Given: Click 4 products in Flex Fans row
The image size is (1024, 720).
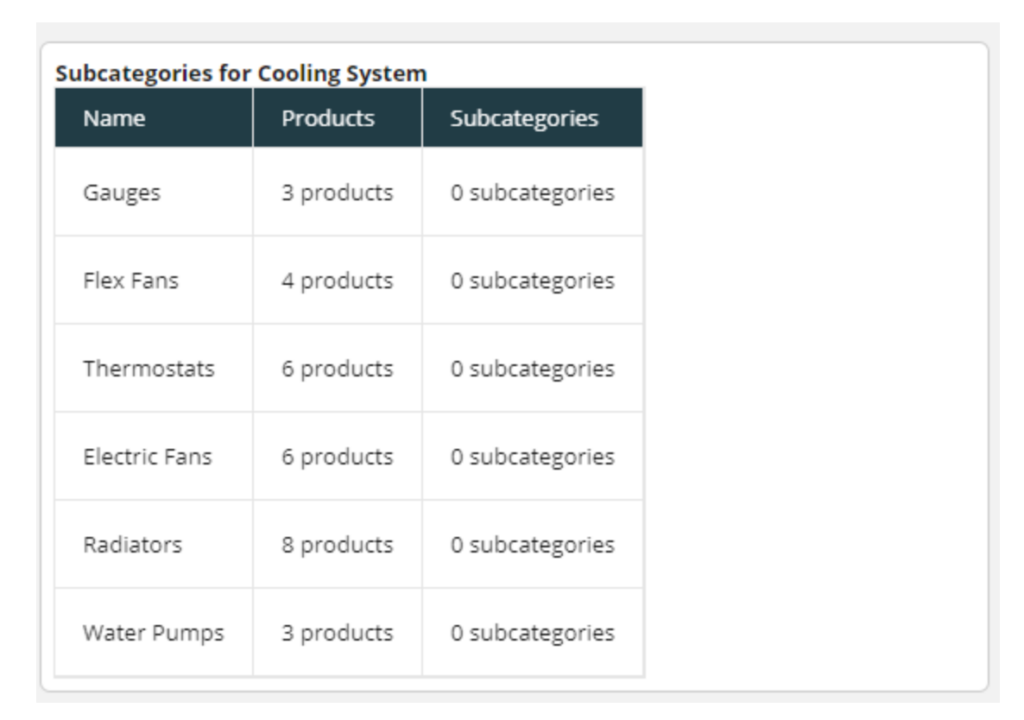Looking at the screenshot, I should [338, 281].
